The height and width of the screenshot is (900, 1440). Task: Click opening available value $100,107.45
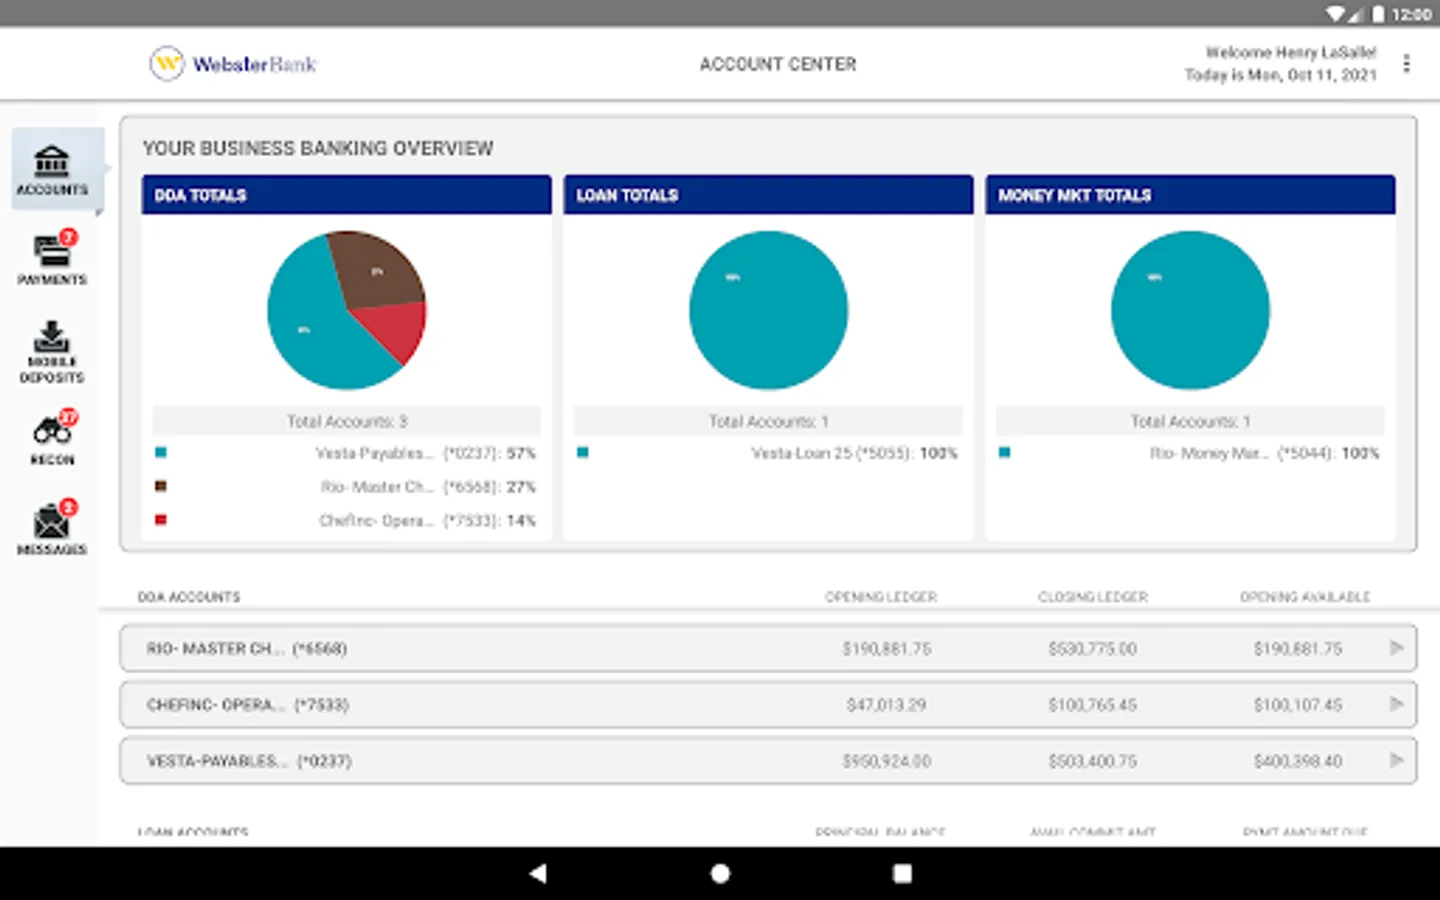coord(1298,705)
